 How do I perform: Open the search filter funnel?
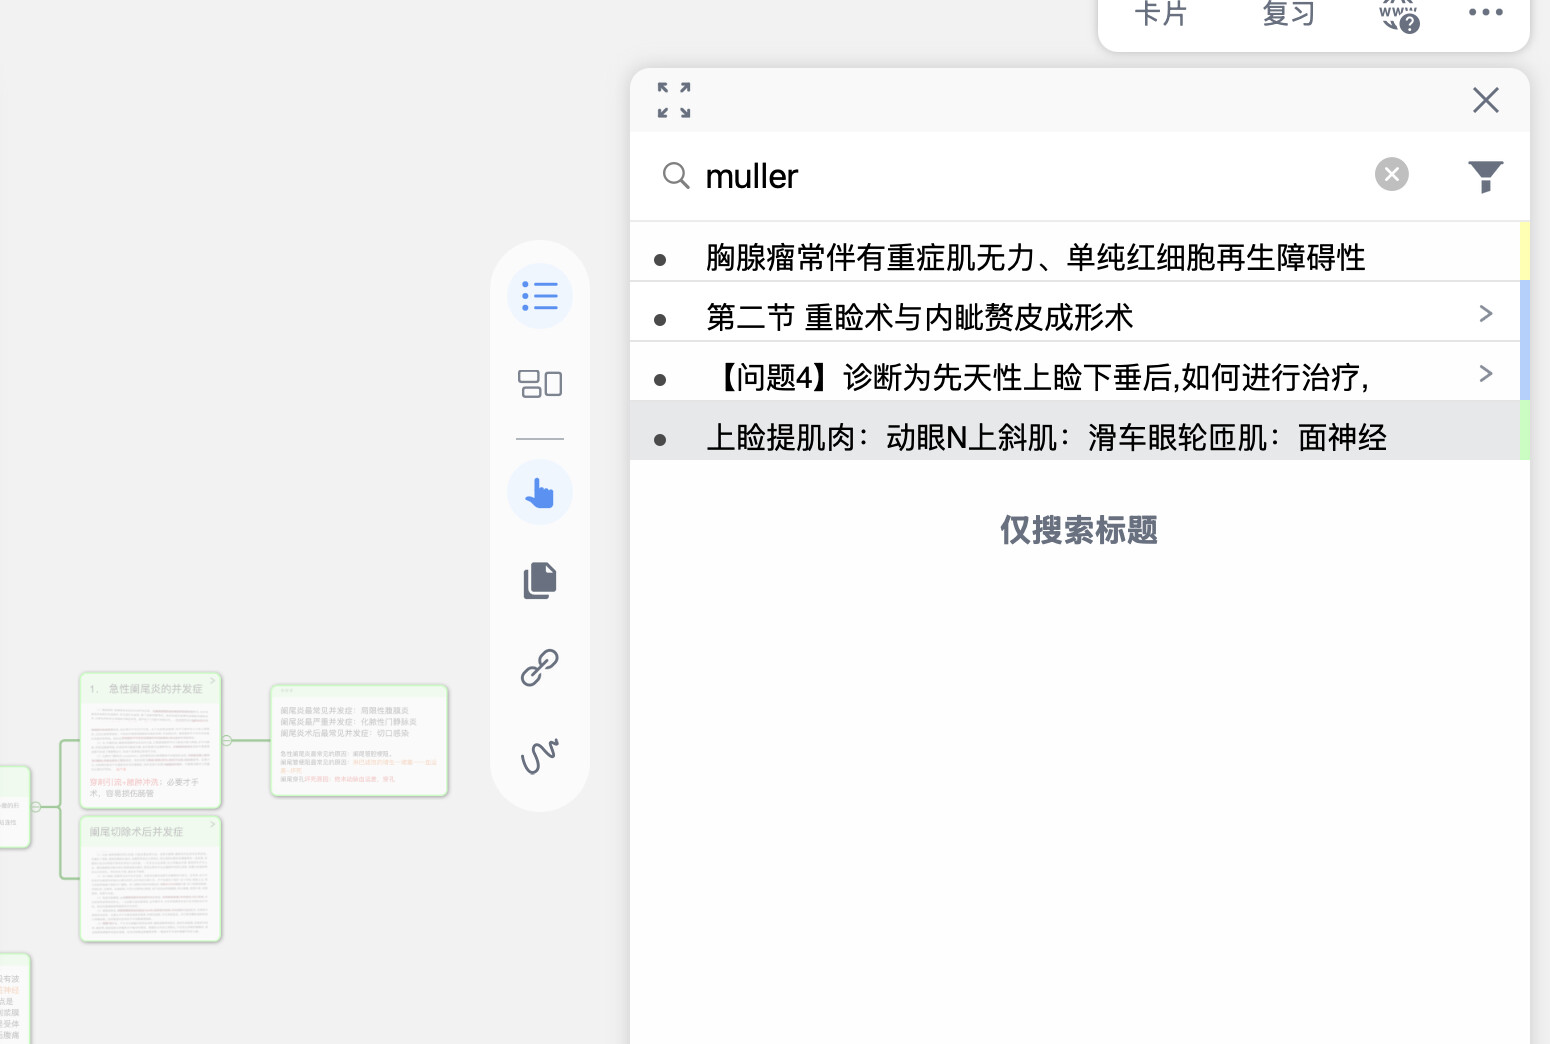tap(1486, 176)
